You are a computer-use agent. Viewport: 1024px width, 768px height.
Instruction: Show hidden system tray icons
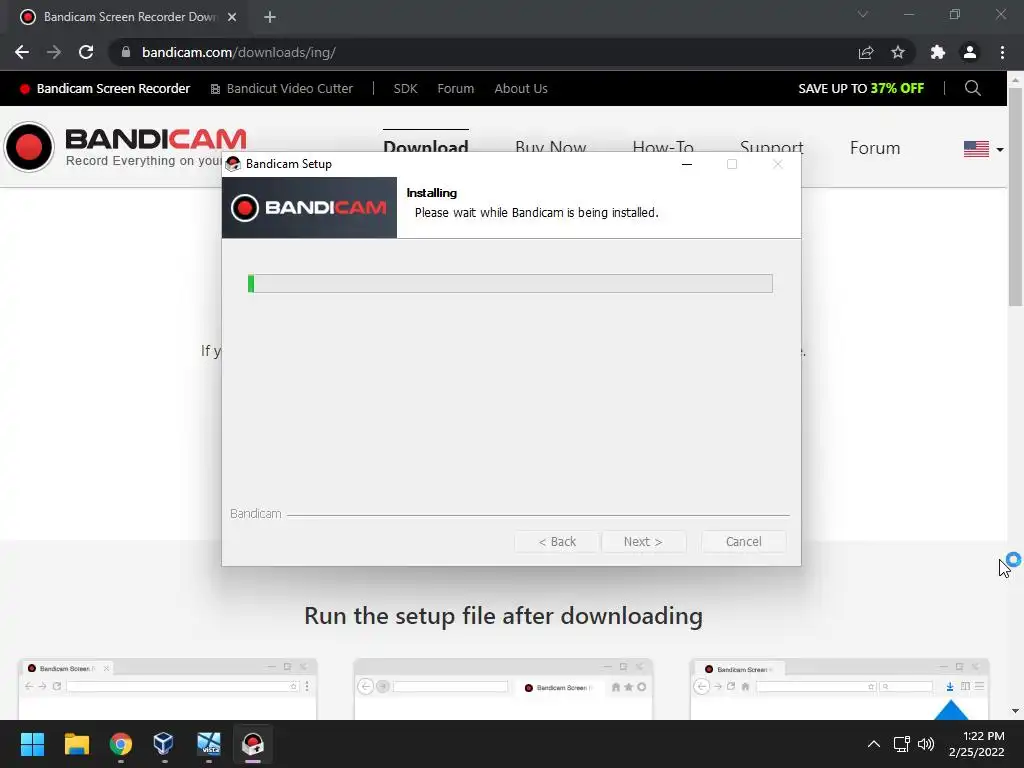873,744
